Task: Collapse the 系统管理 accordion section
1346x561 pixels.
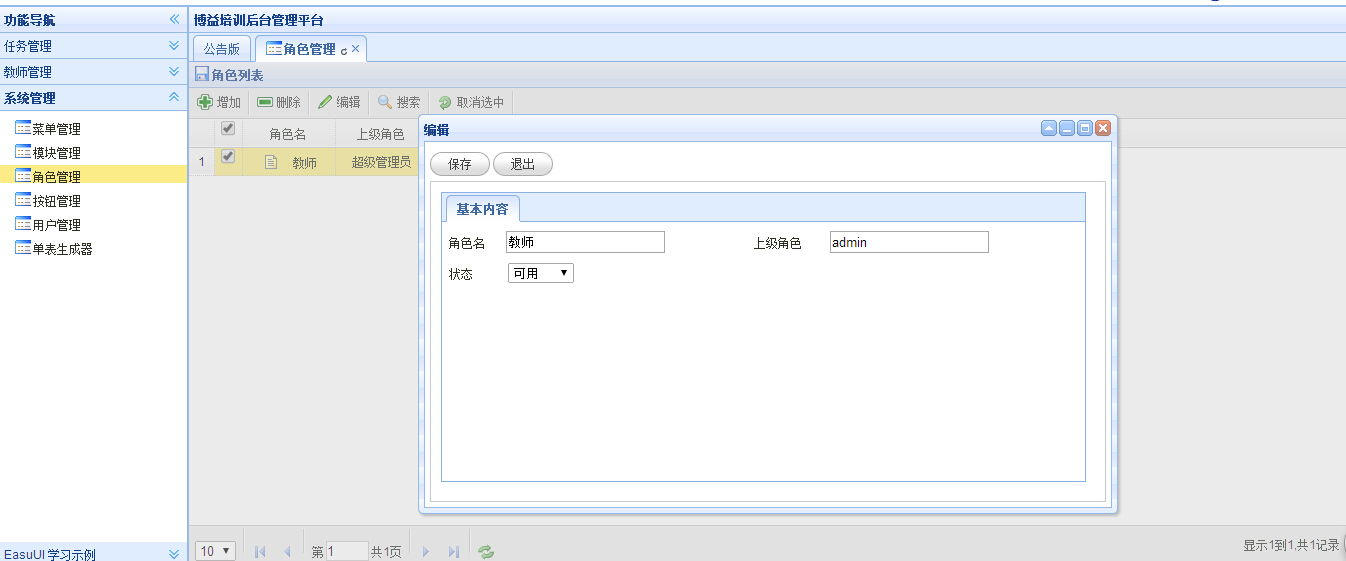Action: click(x=174, y=97)
